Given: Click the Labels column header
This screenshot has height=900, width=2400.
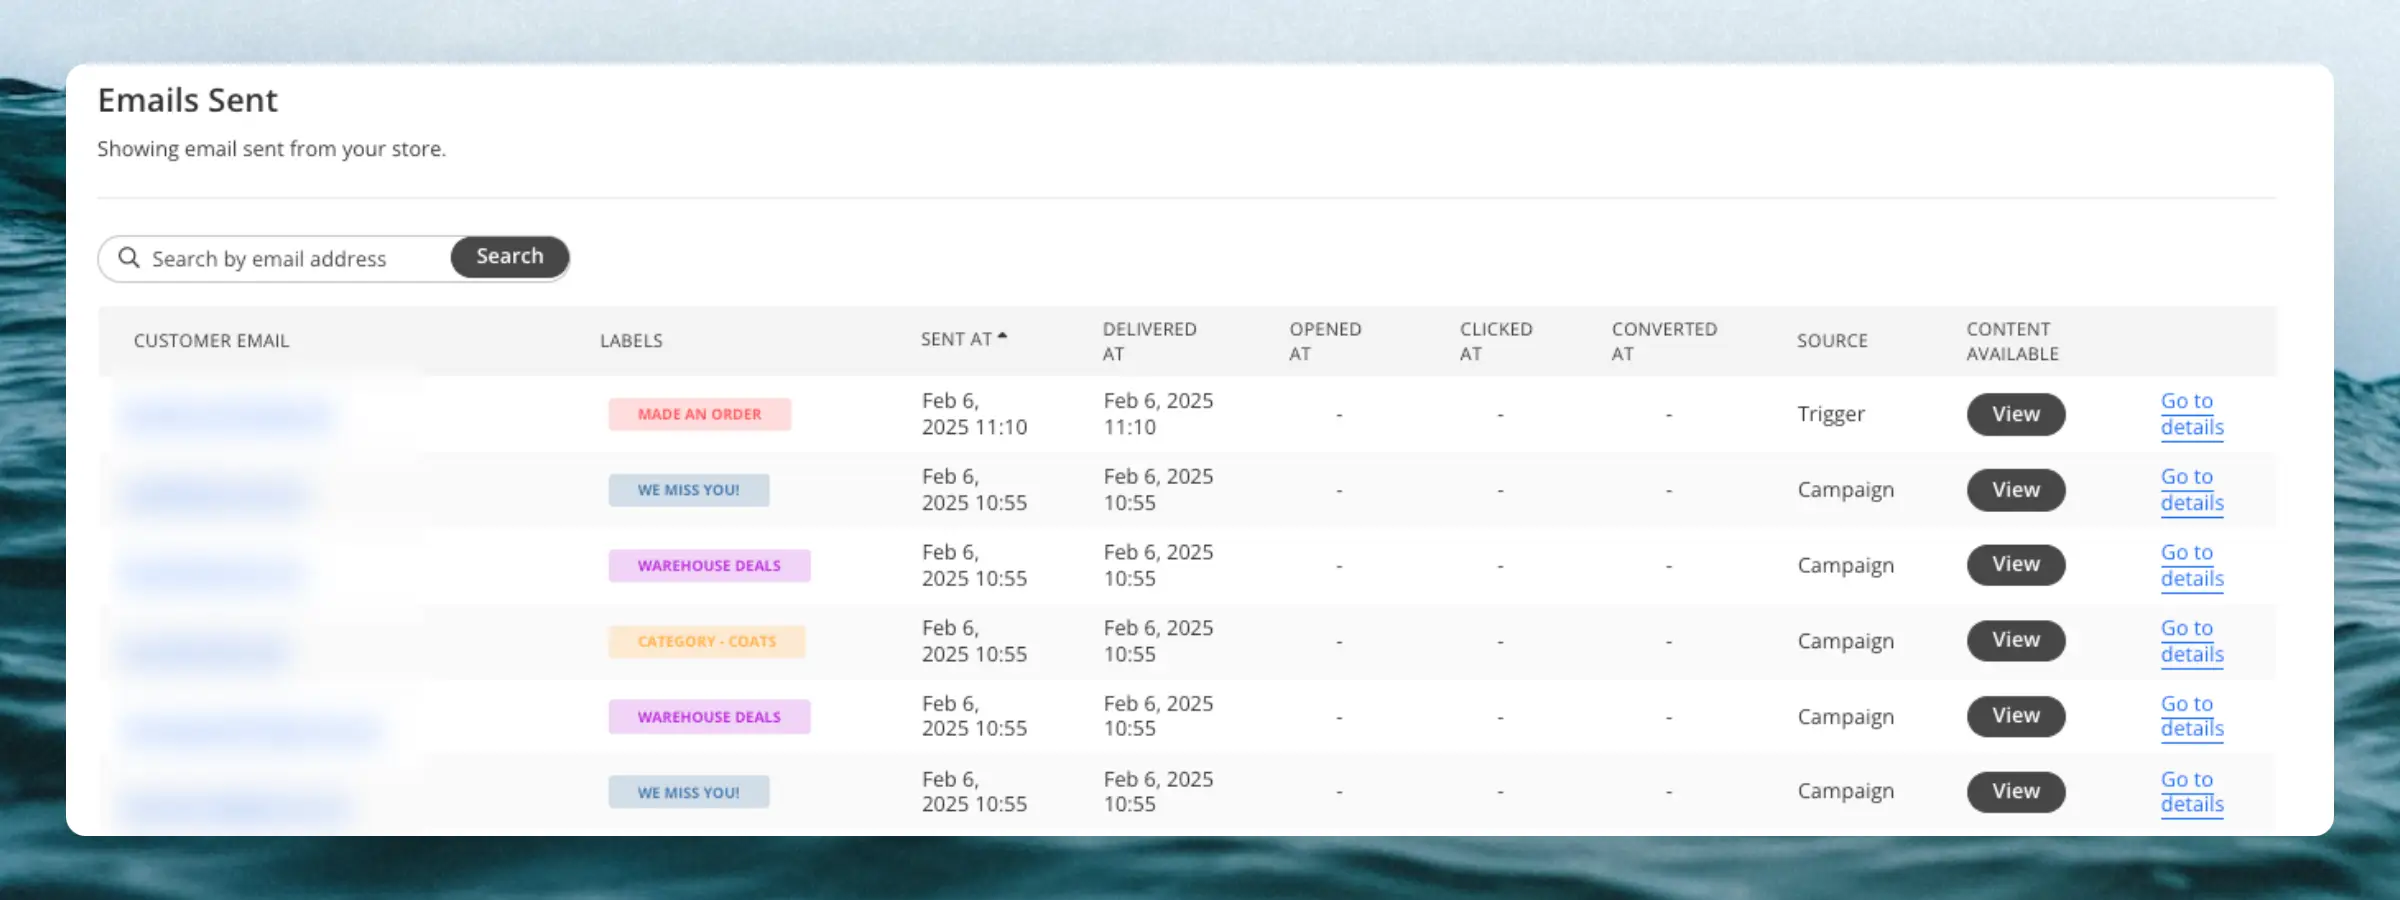Looking at the screenshot, I should click(x=631, y=341).
